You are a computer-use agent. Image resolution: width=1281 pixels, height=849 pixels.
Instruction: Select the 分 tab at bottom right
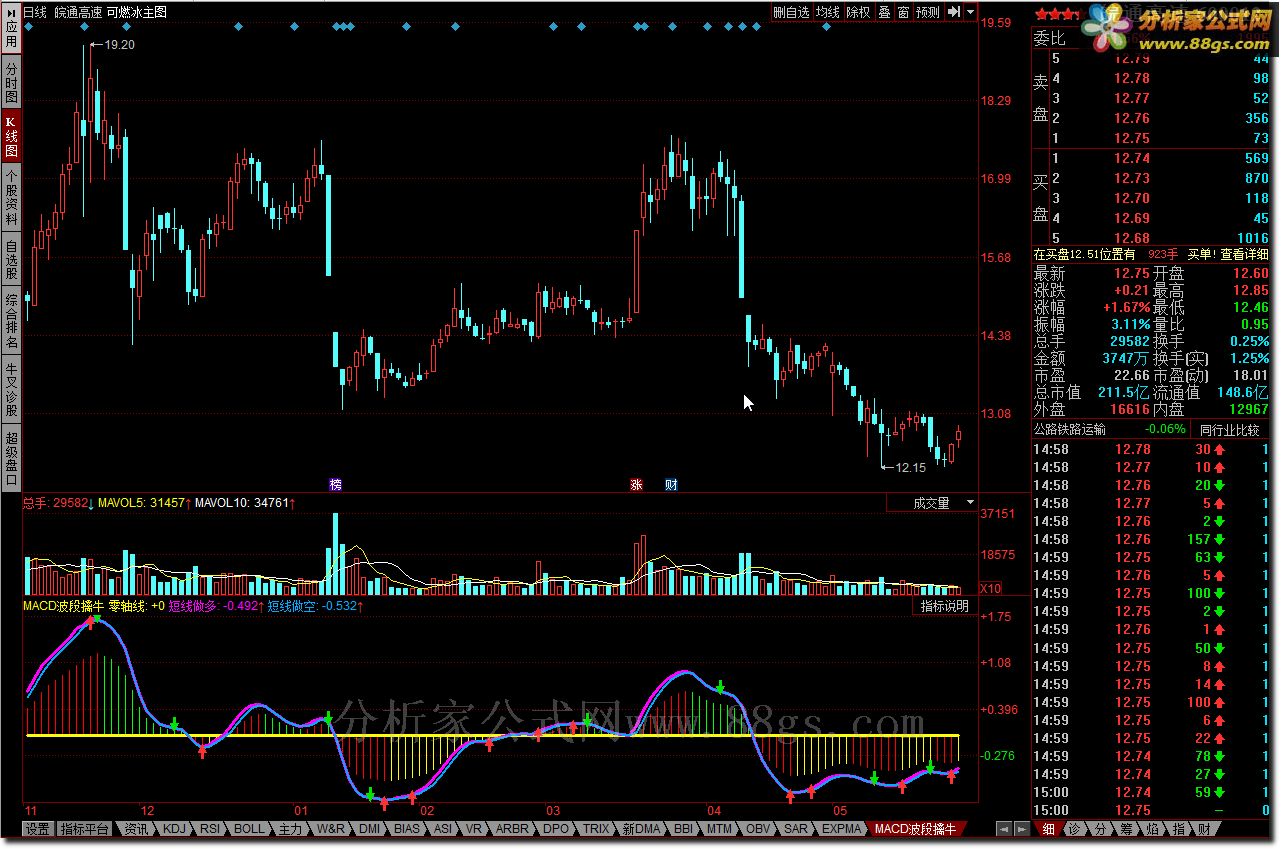[1101, 829]
